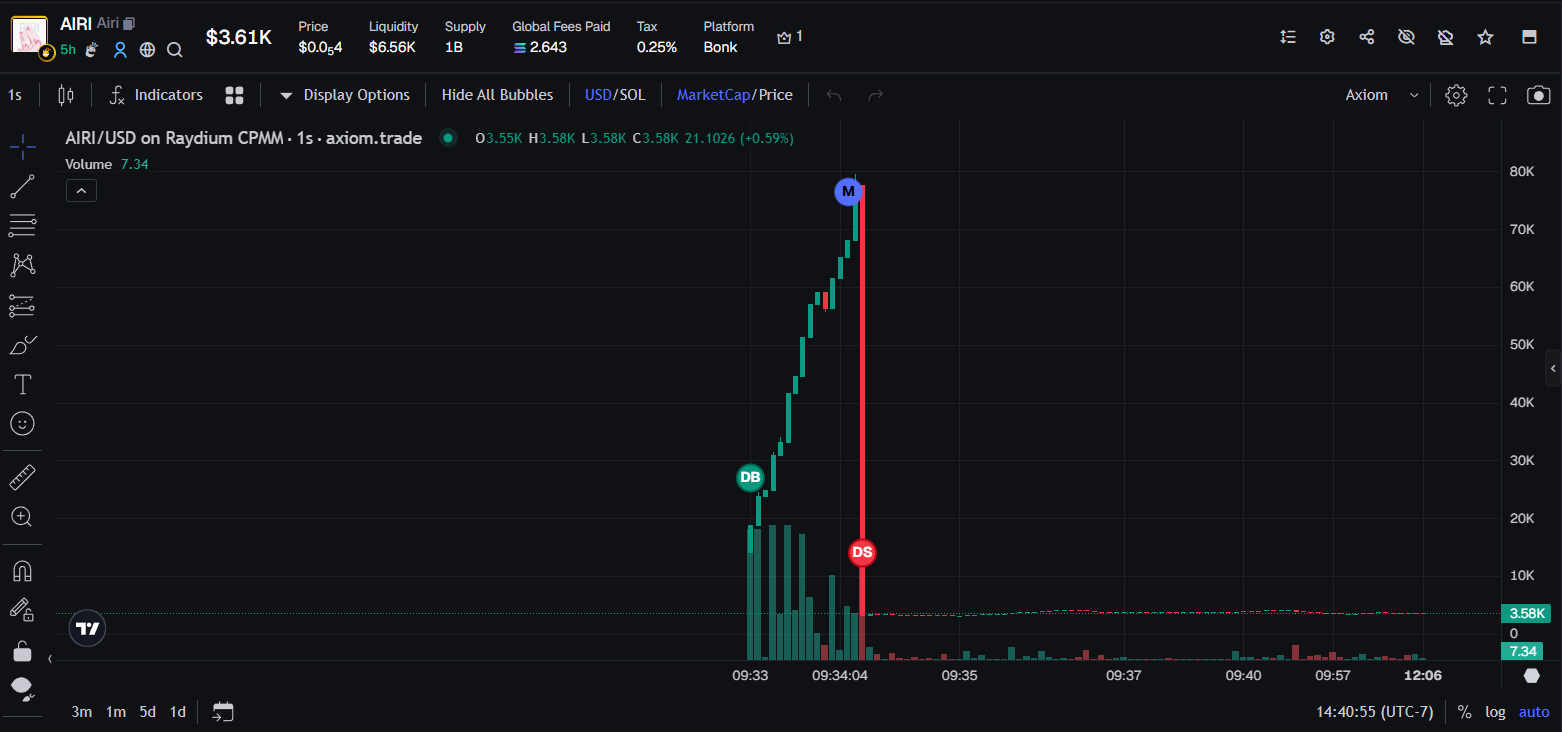Viewport: 1562px width, 732px height.
Task: Select the ruler measure tool
Action: click(22, 478)
